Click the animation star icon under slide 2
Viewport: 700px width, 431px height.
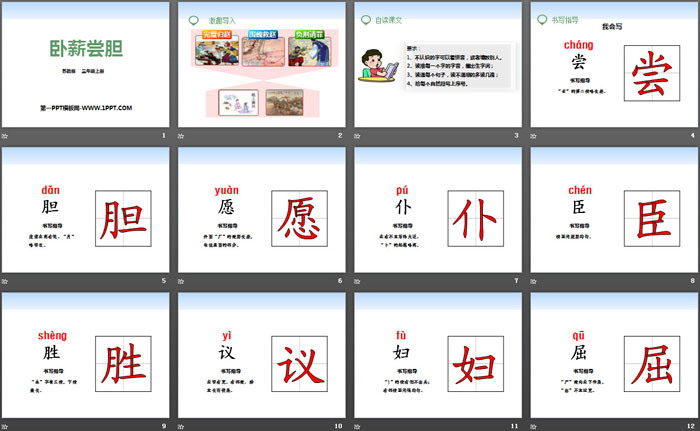pyautogui.click(x=181, y=136)
